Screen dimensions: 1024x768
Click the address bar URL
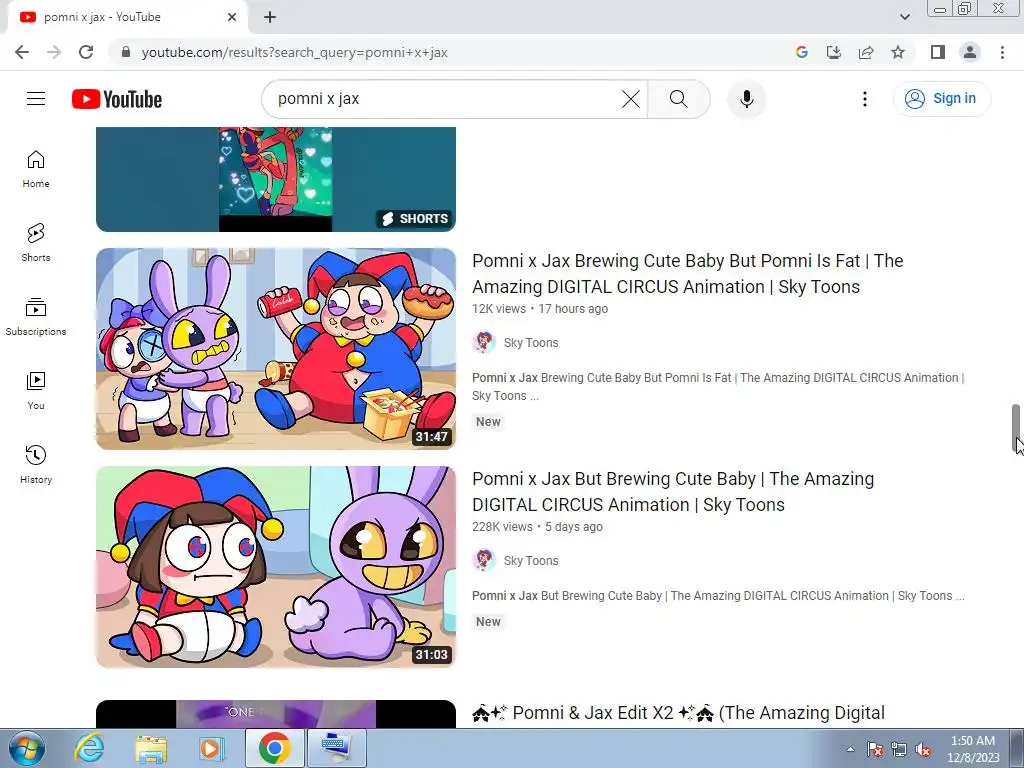point(295,52)
